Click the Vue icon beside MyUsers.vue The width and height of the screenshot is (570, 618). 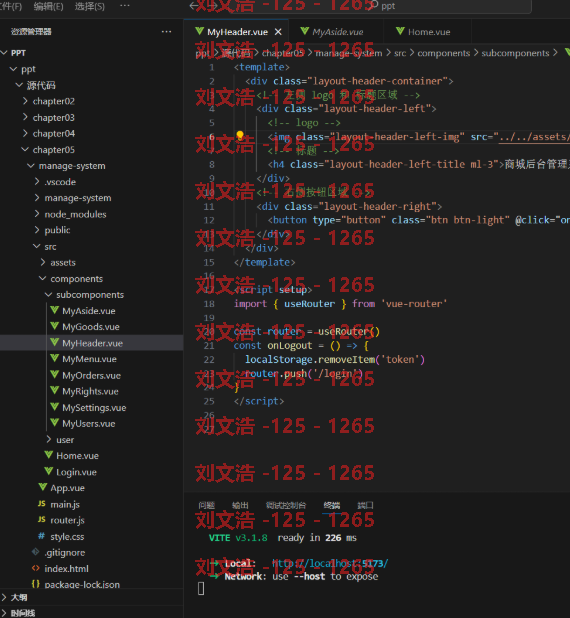coord(54,423)
